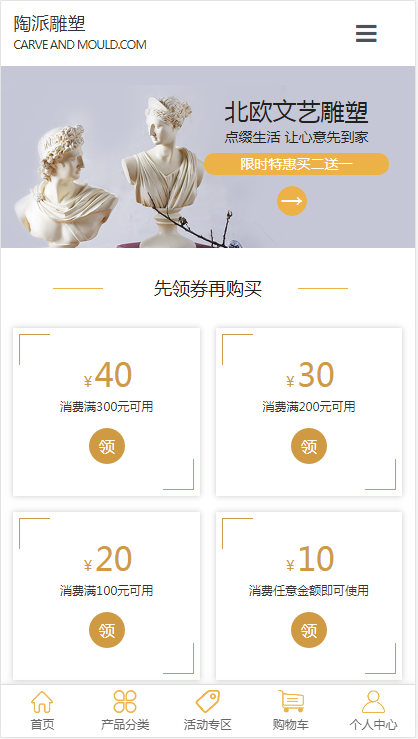
Task: Click the 消费满300元可用 coupon card text
Action: [107, 406]
